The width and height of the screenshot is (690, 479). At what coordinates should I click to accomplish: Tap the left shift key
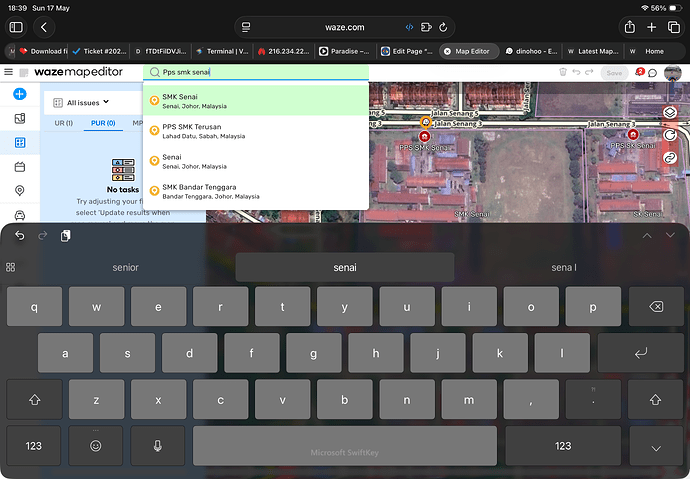34,399
